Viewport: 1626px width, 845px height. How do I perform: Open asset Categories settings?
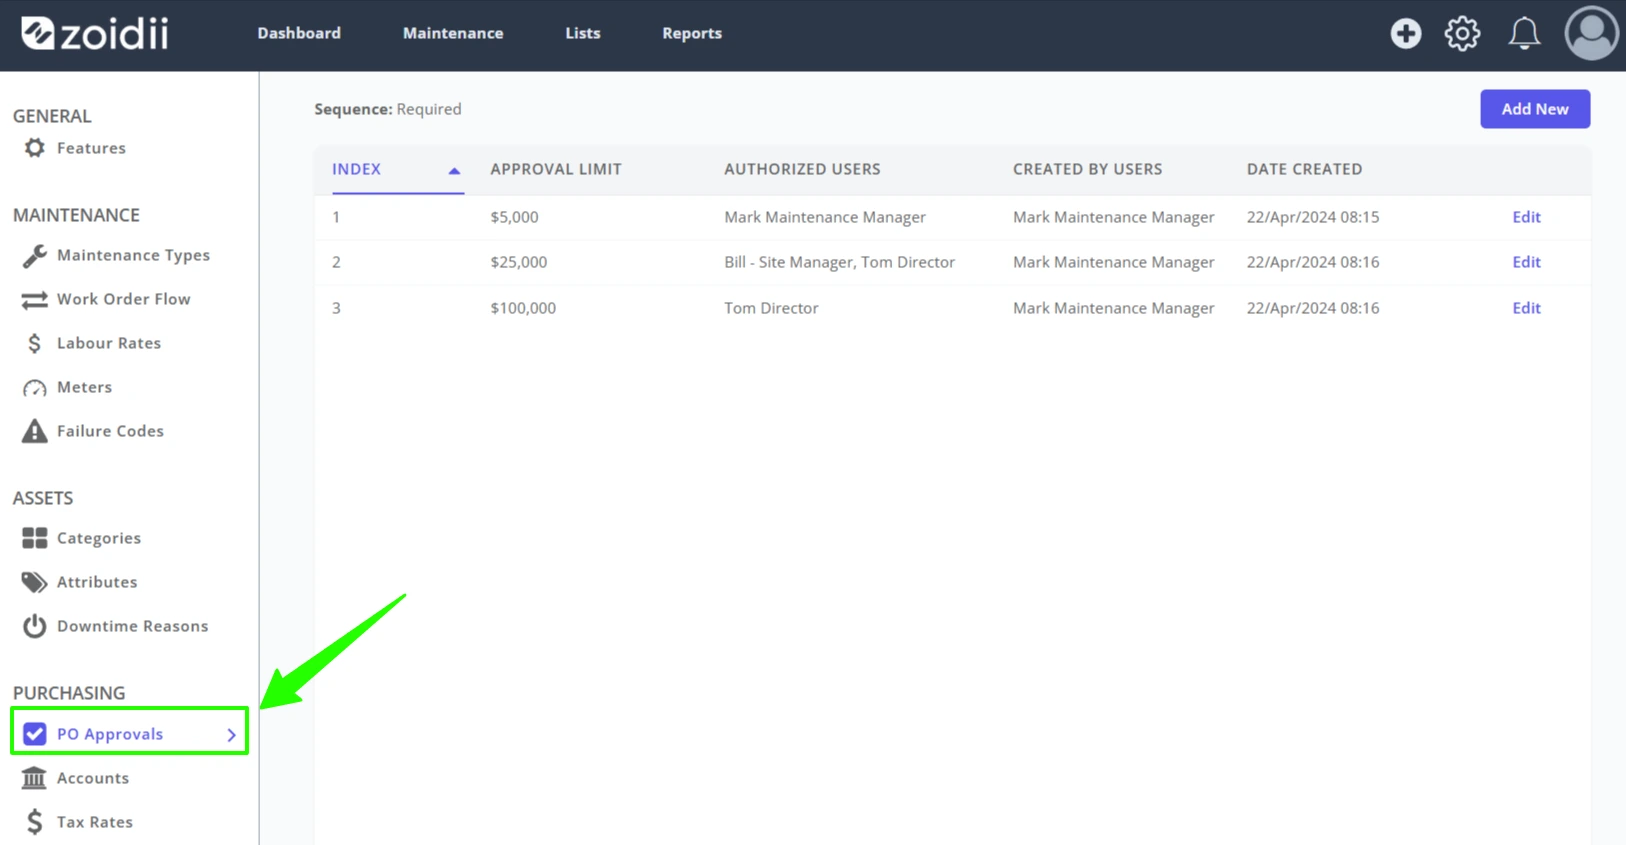[99, 538]
